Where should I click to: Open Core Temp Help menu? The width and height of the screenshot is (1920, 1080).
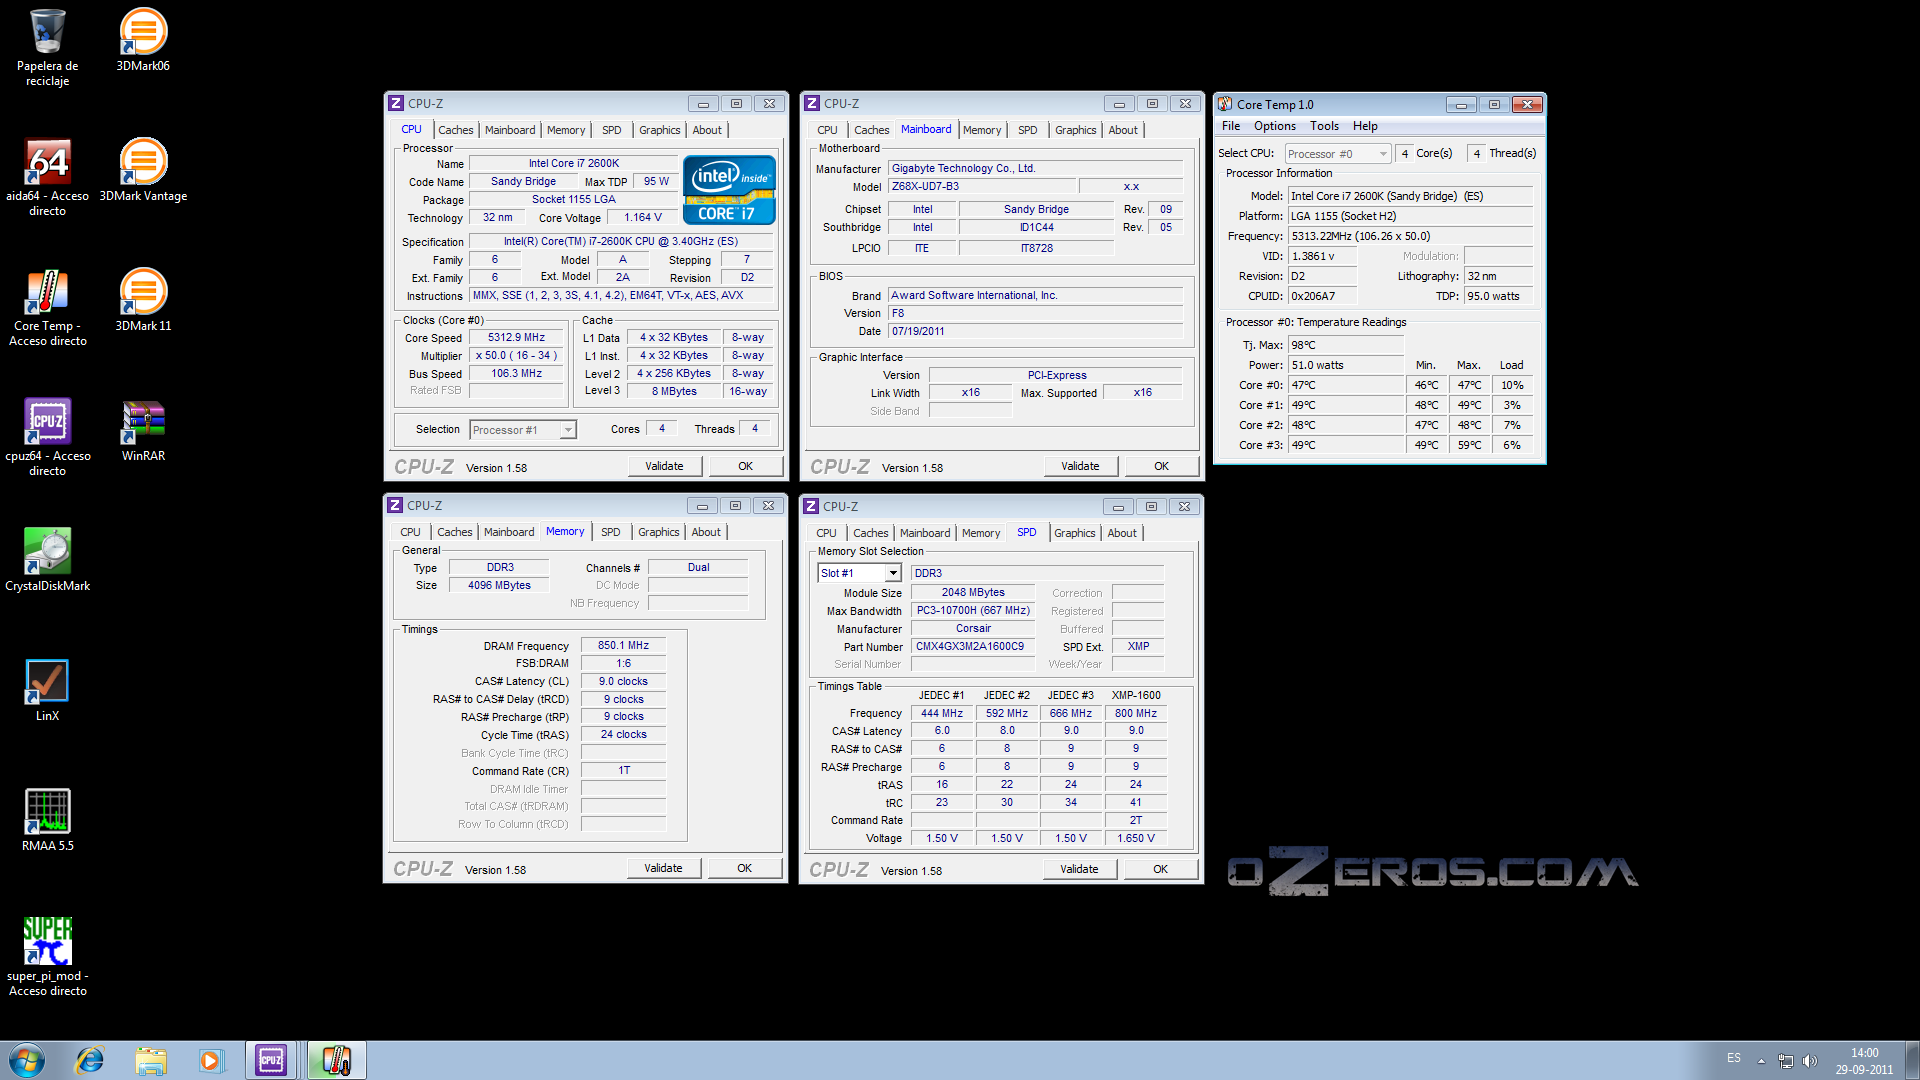1365,126
